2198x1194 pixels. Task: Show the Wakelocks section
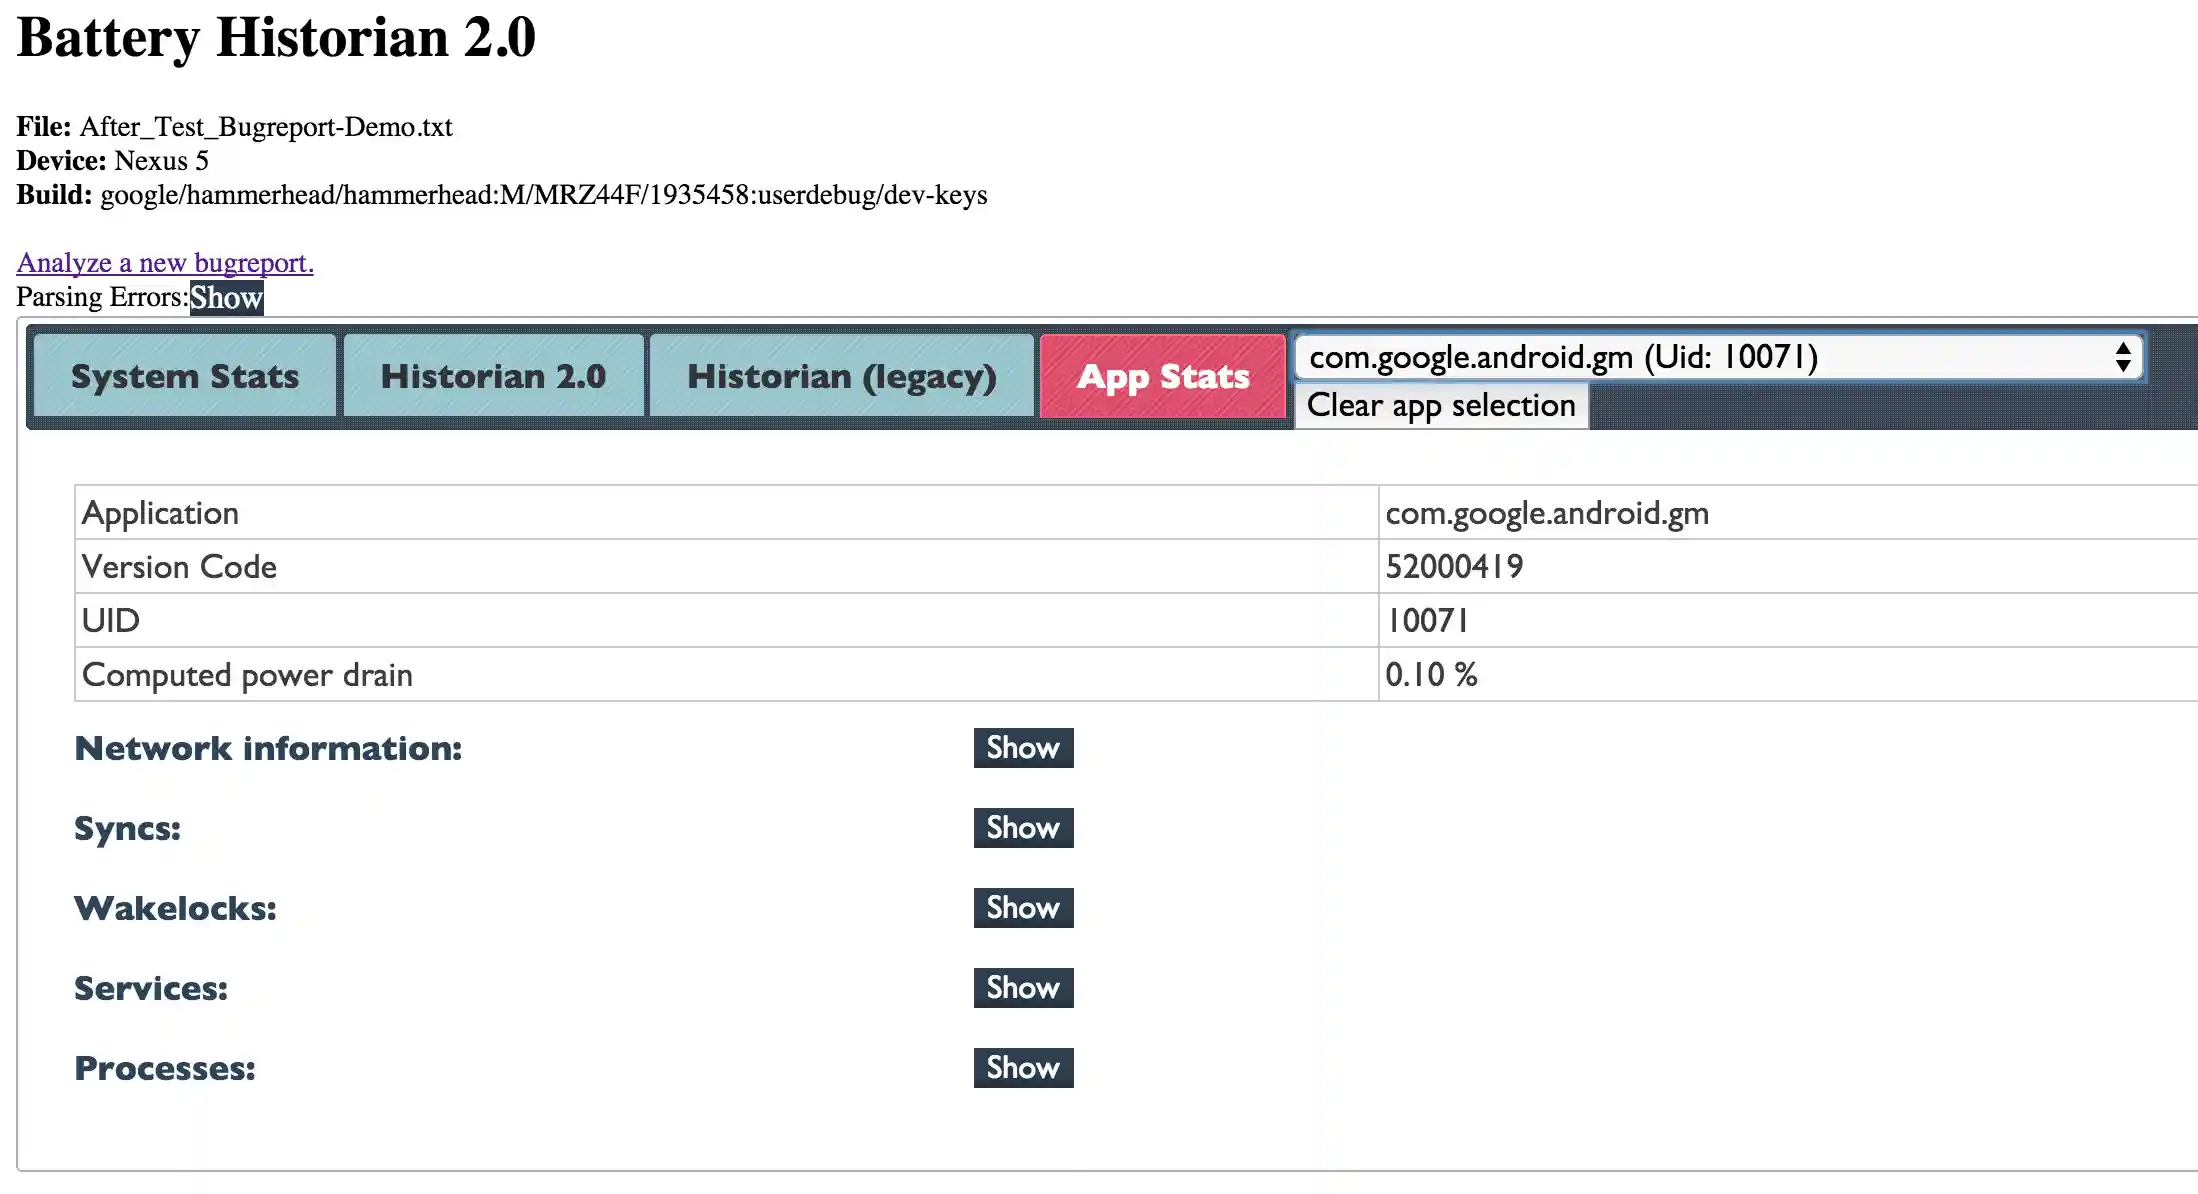pos(1023,908)
